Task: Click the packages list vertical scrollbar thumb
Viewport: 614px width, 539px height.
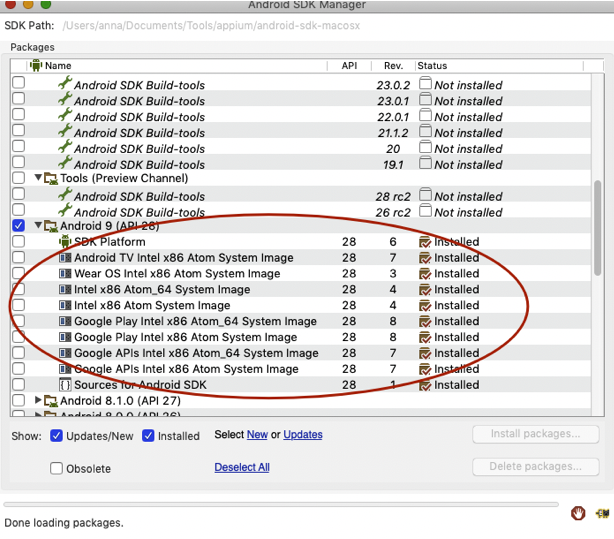Action: [x=597, y=228]
